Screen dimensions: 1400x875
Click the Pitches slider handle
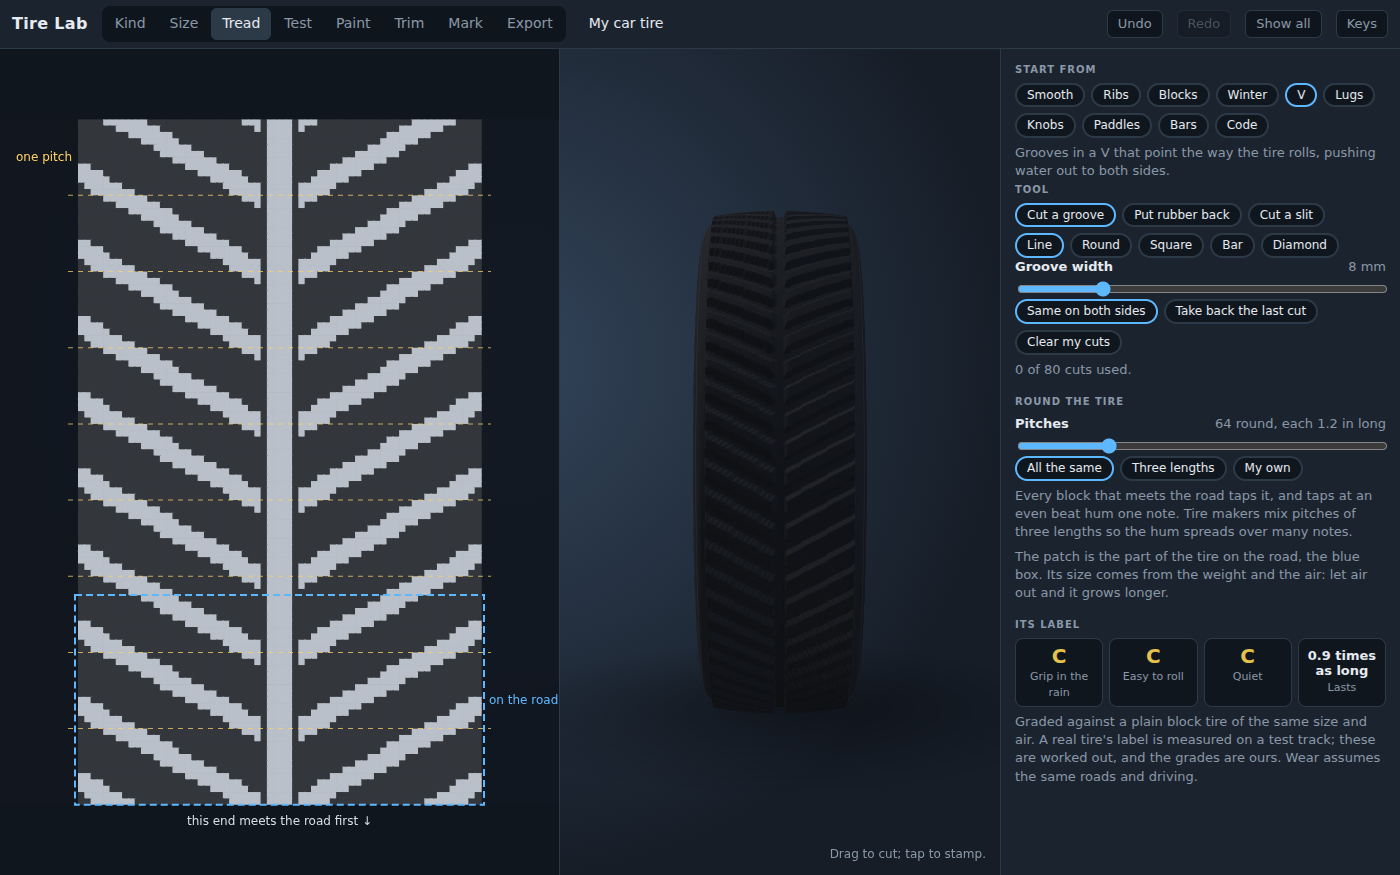[x=1108, y=446]
